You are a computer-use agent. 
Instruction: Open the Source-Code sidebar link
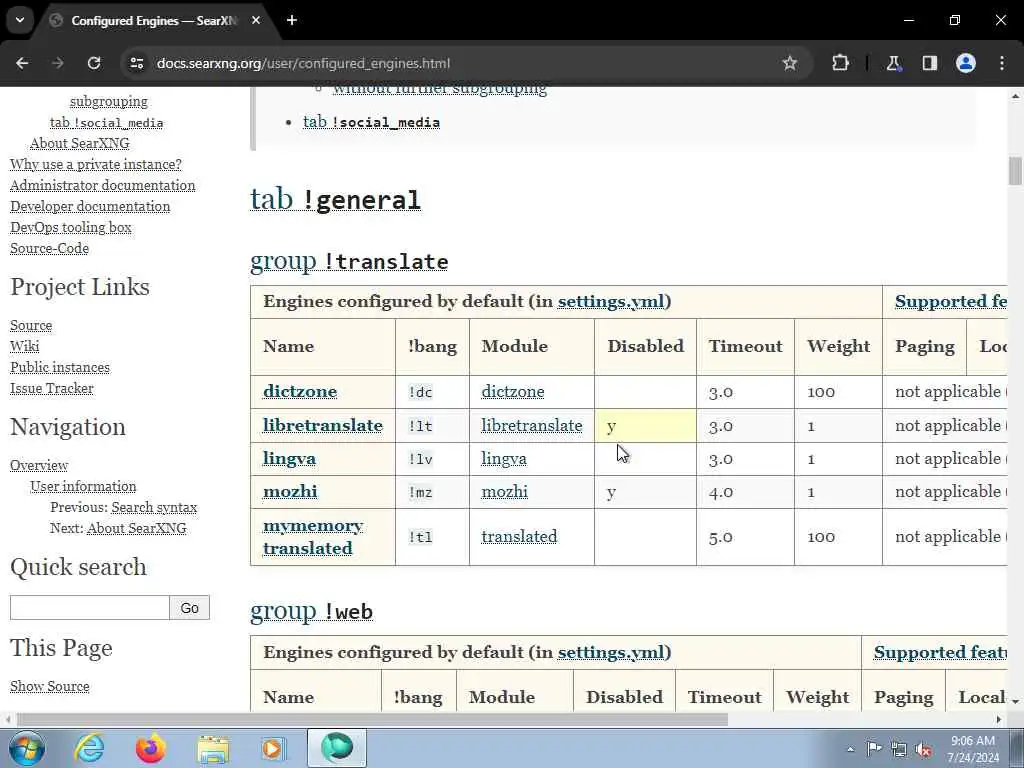(x=50, y=248)
